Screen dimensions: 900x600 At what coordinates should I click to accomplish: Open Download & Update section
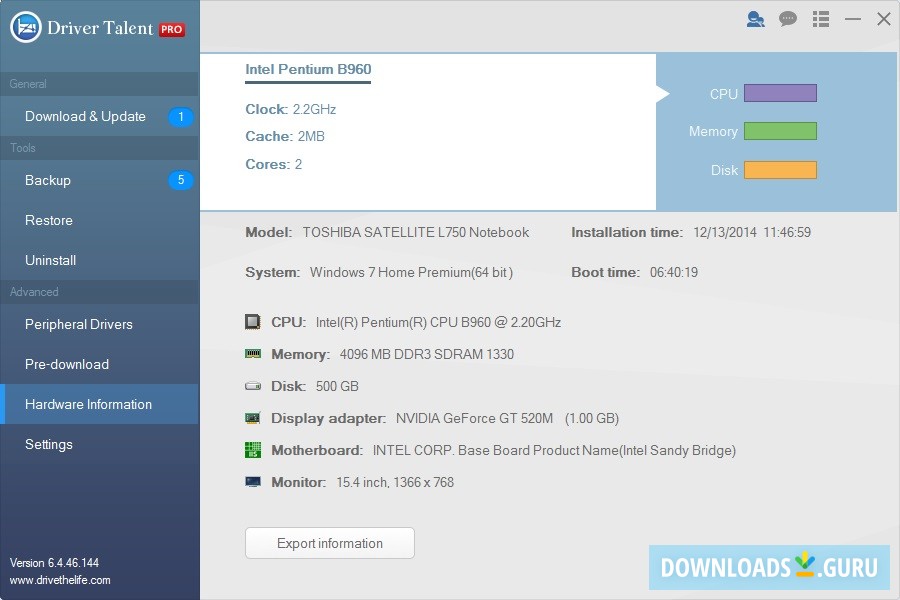(99, 117)
